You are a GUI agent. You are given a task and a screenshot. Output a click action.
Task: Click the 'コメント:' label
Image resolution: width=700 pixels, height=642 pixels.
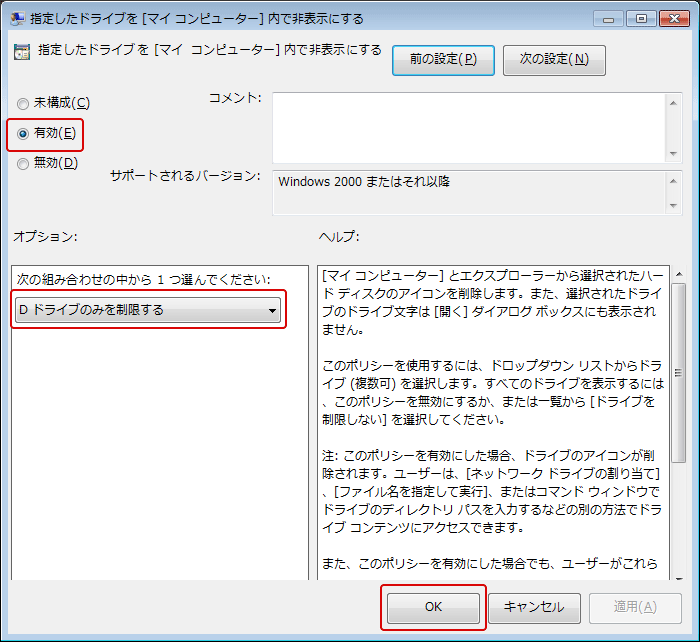pos(235,97)
